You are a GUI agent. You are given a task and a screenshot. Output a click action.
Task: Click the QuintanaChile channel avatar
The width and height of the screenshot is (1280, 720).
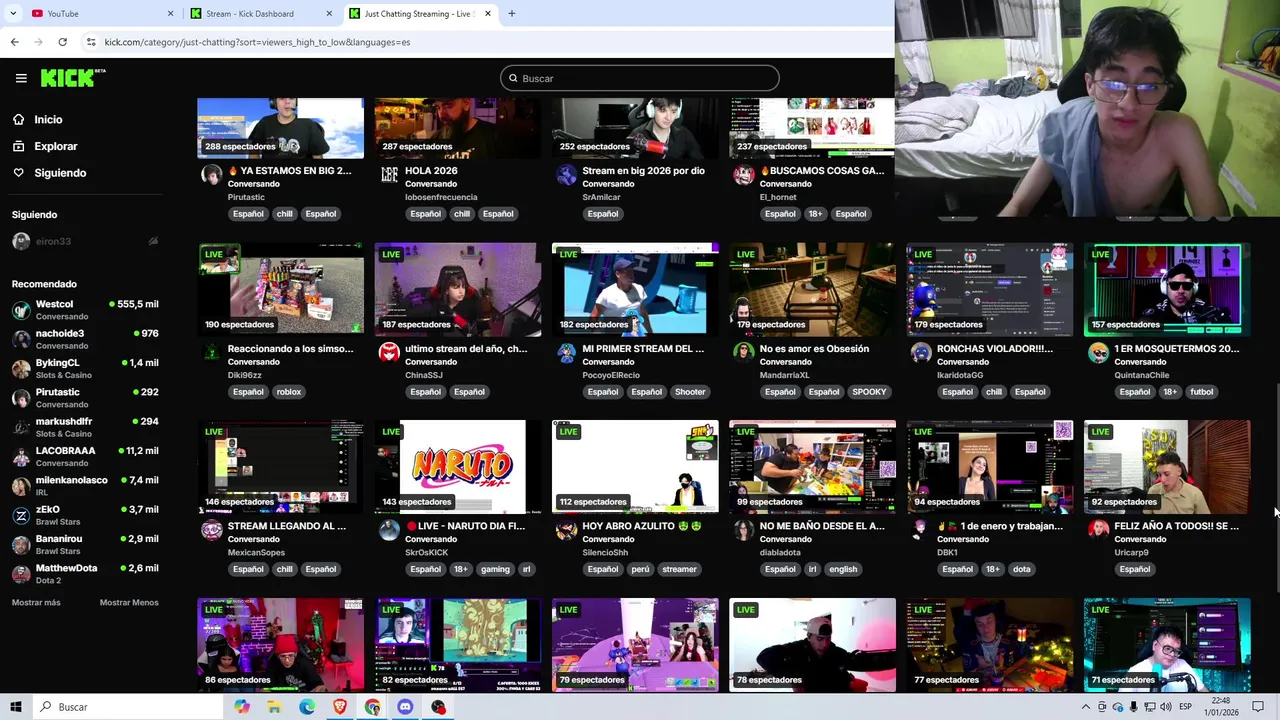tap(1098, 353)
